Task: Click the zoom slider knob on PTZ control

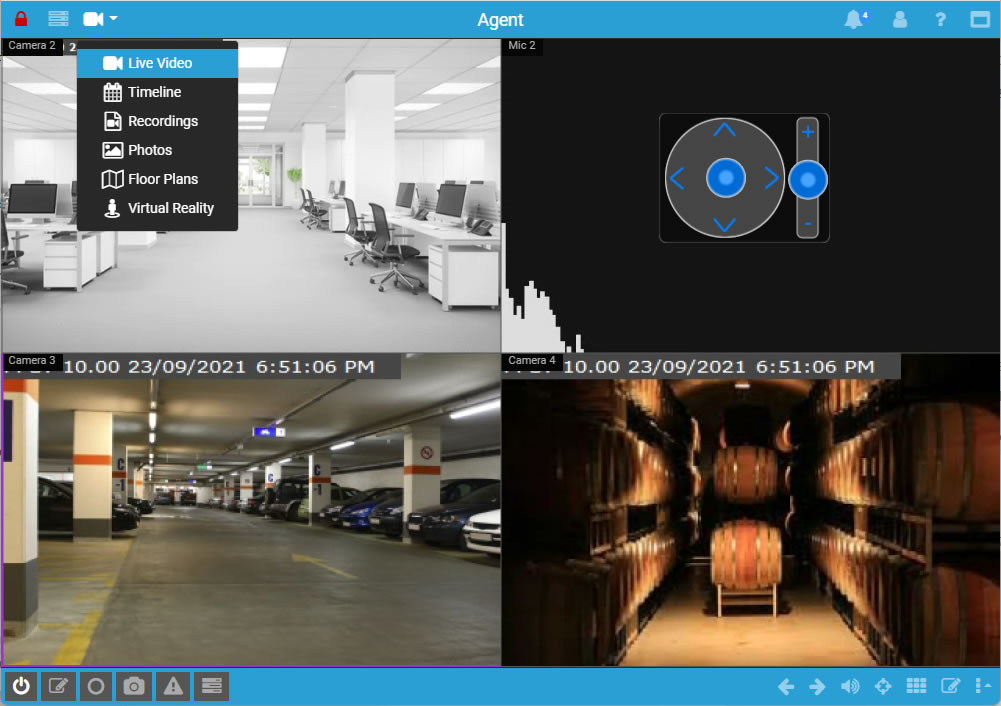Action: tap(808, 179)
